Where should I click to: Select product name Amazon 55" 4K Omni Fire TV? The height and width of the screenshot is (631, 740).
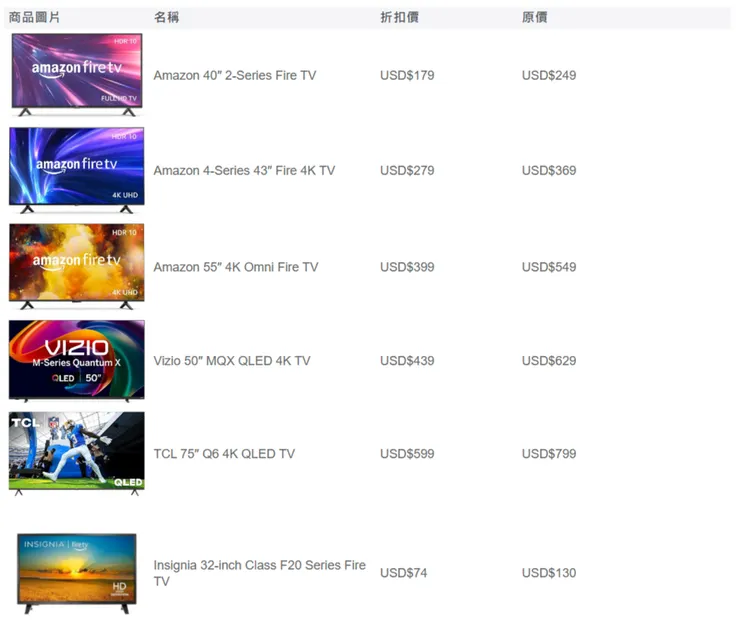(x=235, y=267)
